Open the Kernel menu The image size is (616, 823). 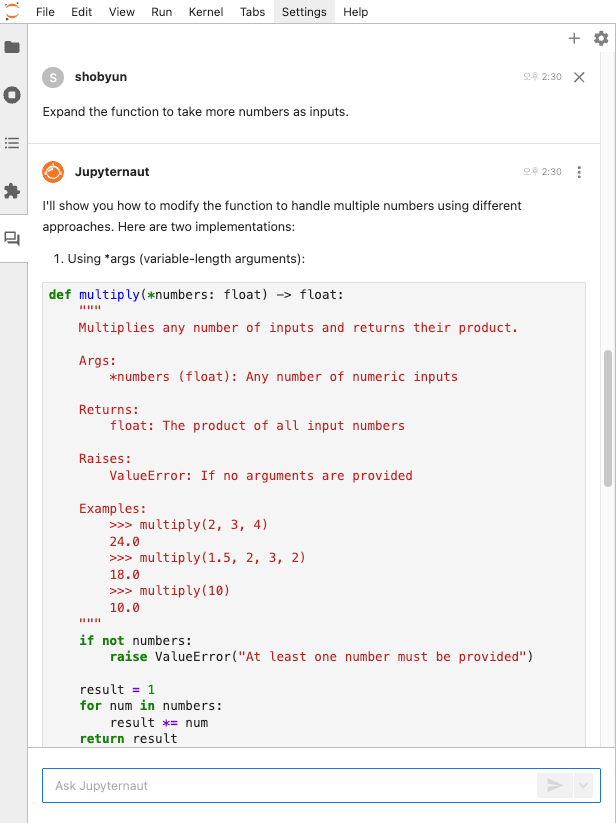coord(205,12)
